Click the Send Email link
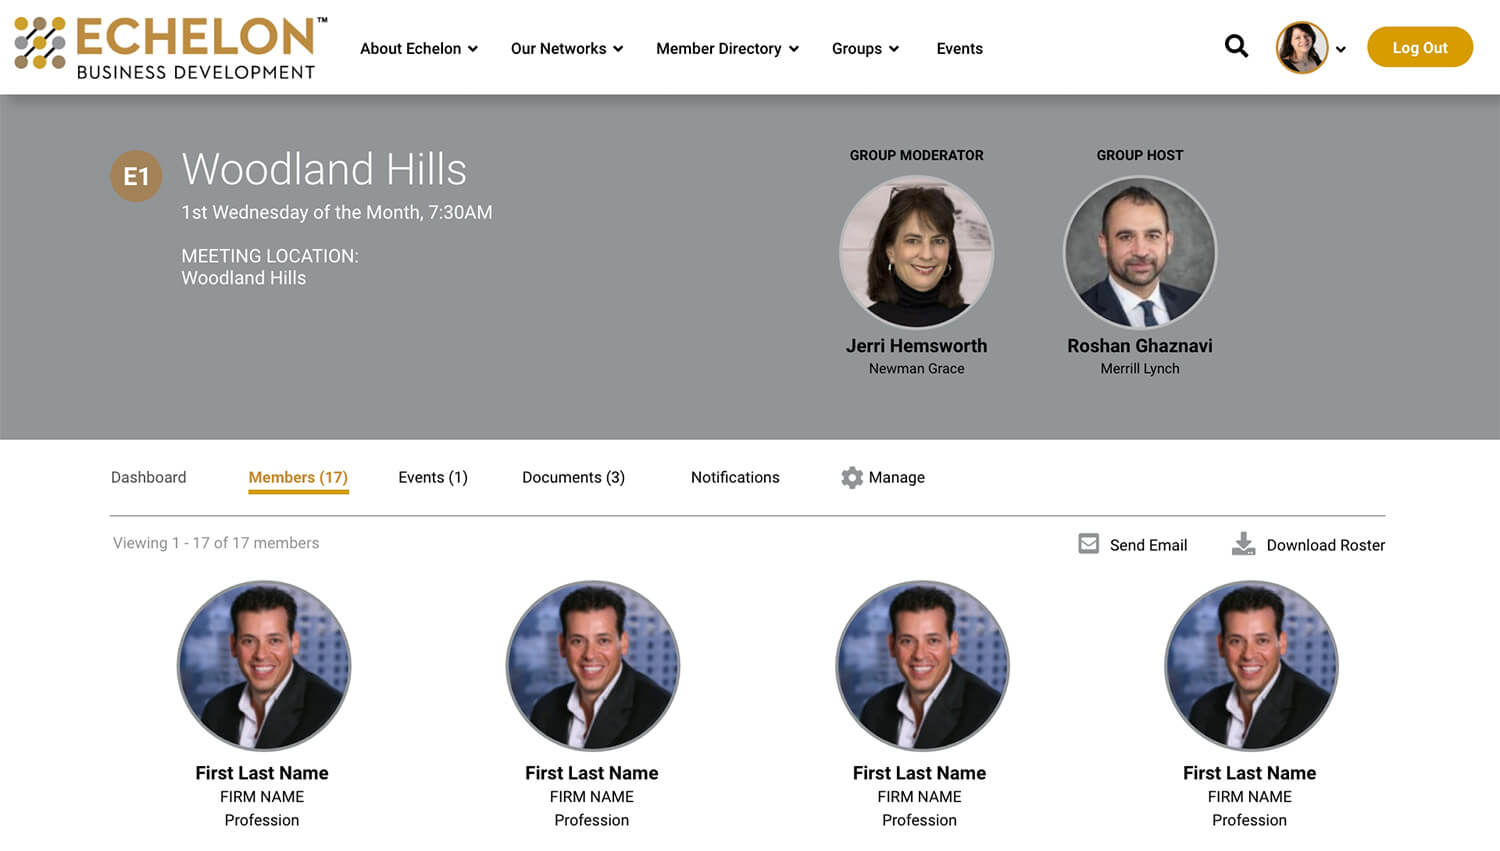The height and width of the screenshot is (851, 1500). (x=1148, y=545)
